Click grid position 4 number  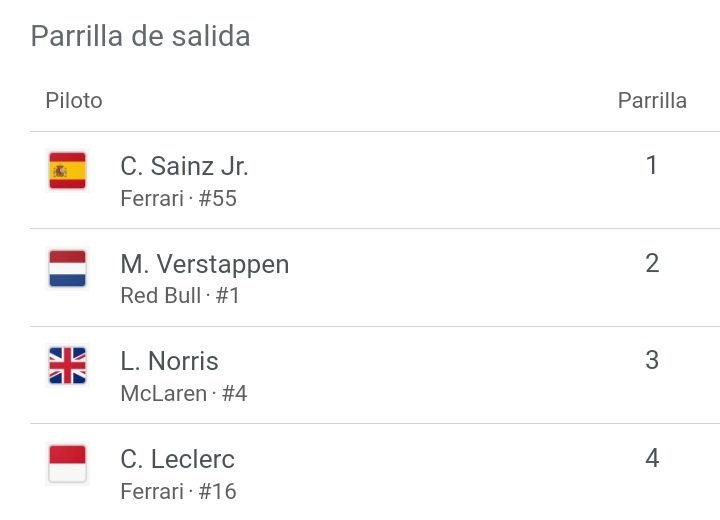coord(652,458)
